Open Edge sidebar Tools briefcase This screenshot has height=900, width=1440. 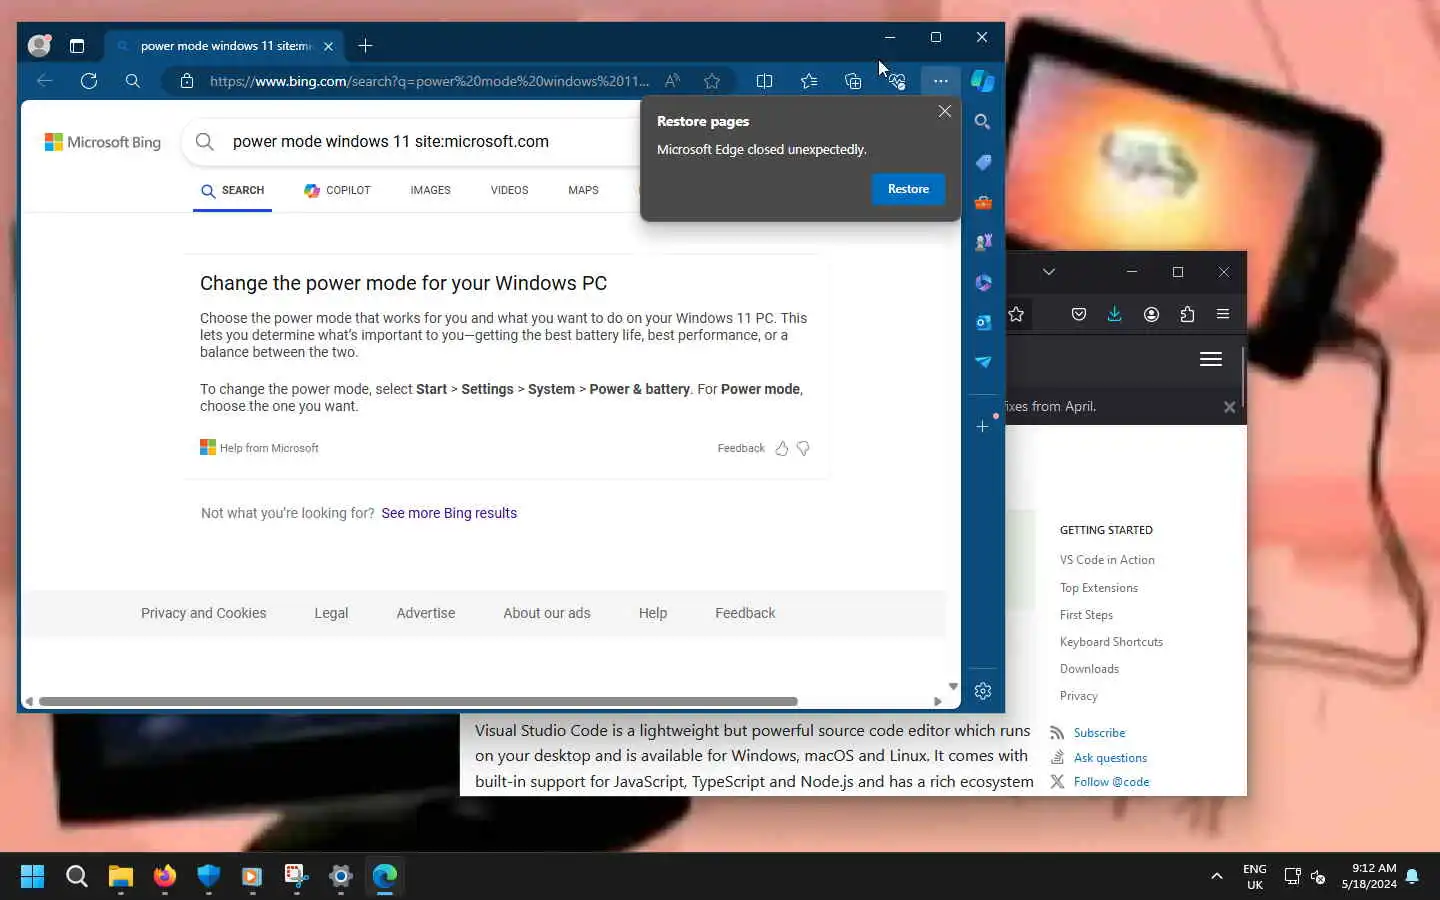(983, 202)
